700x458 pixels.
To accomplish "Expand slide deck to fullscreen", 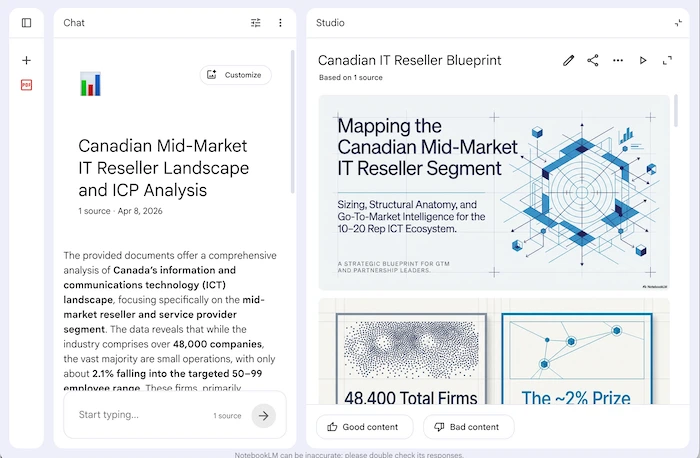I will coord(667,60).
